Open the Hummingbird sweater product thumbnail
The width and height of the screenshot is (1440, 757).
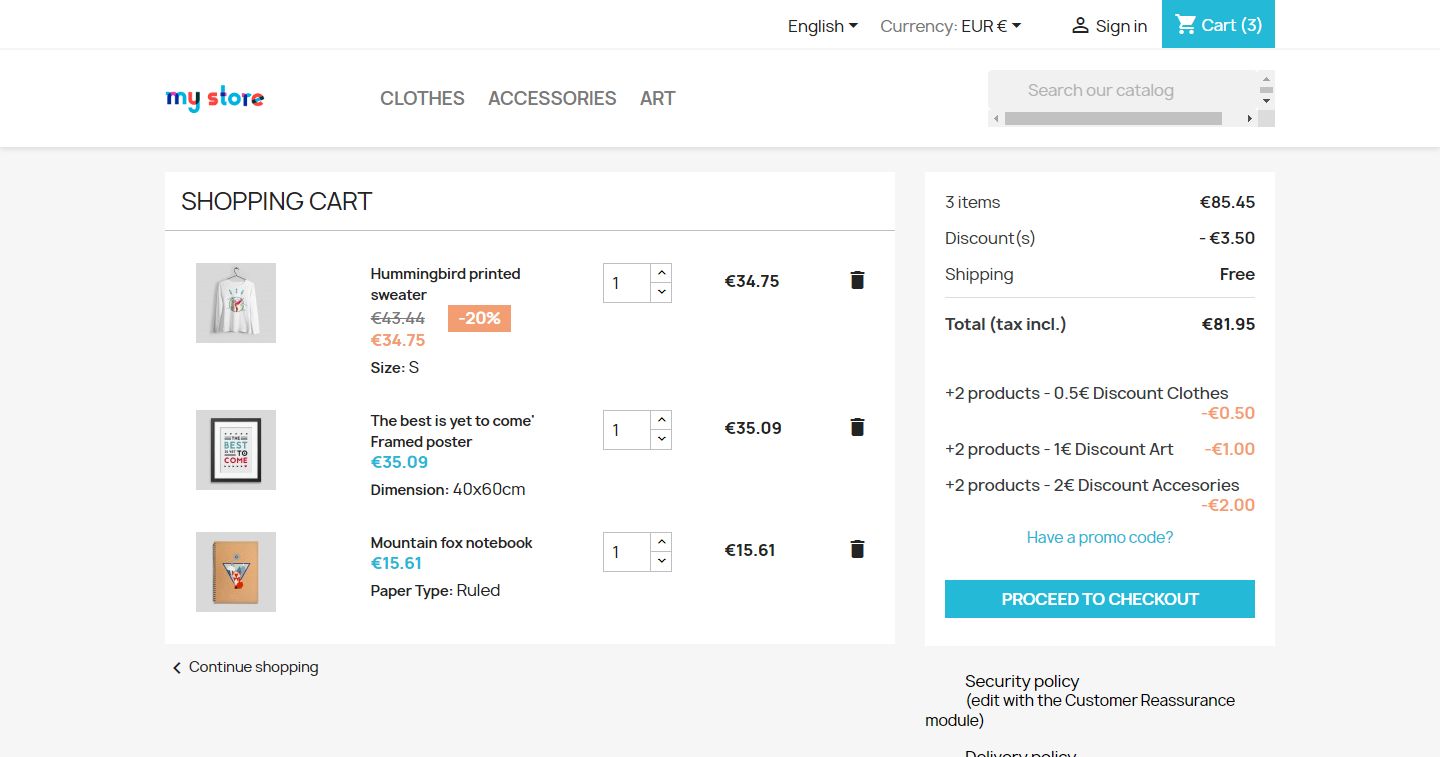click(x=236, y=303)
